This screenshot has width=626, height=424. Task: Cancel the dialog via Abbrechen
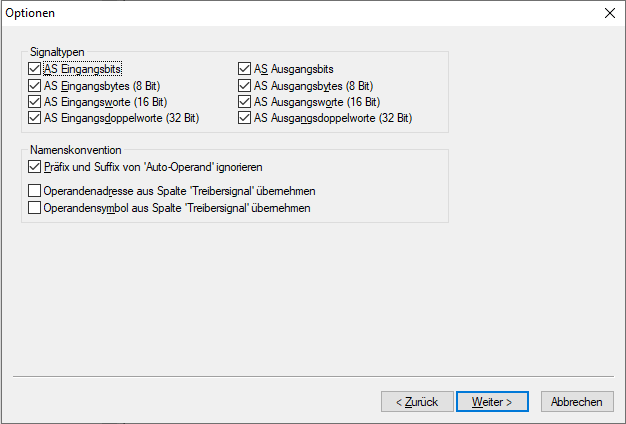[x=577, y=401]
